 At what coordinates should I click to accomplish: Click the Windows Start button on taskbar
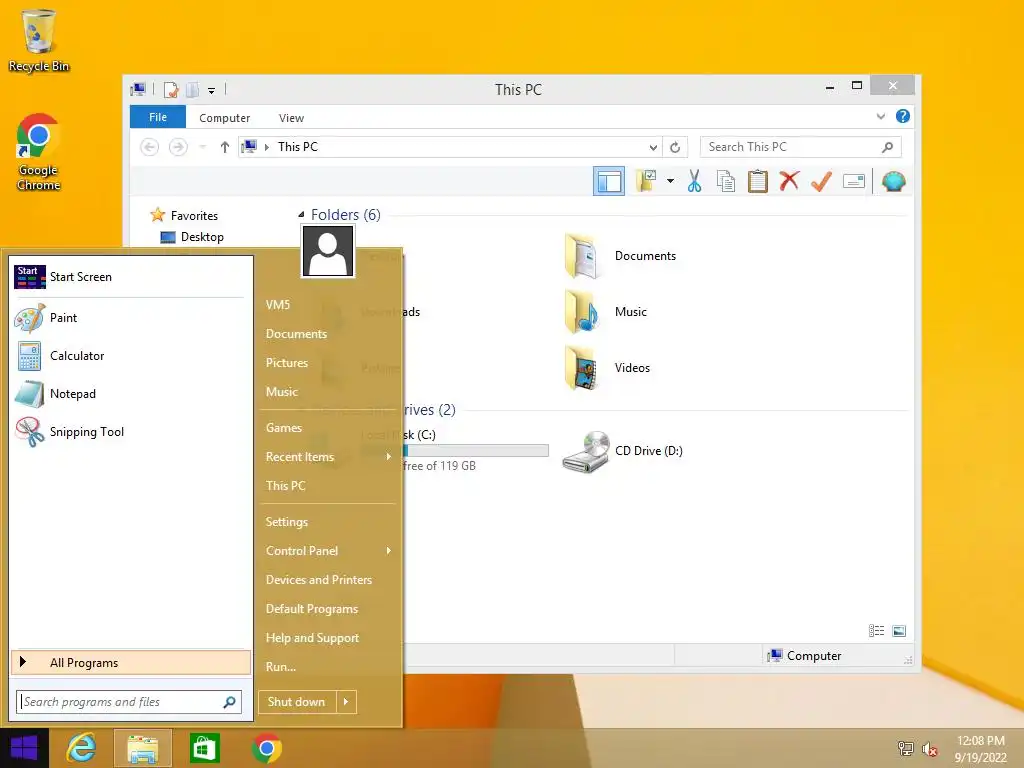click(24, 748)
